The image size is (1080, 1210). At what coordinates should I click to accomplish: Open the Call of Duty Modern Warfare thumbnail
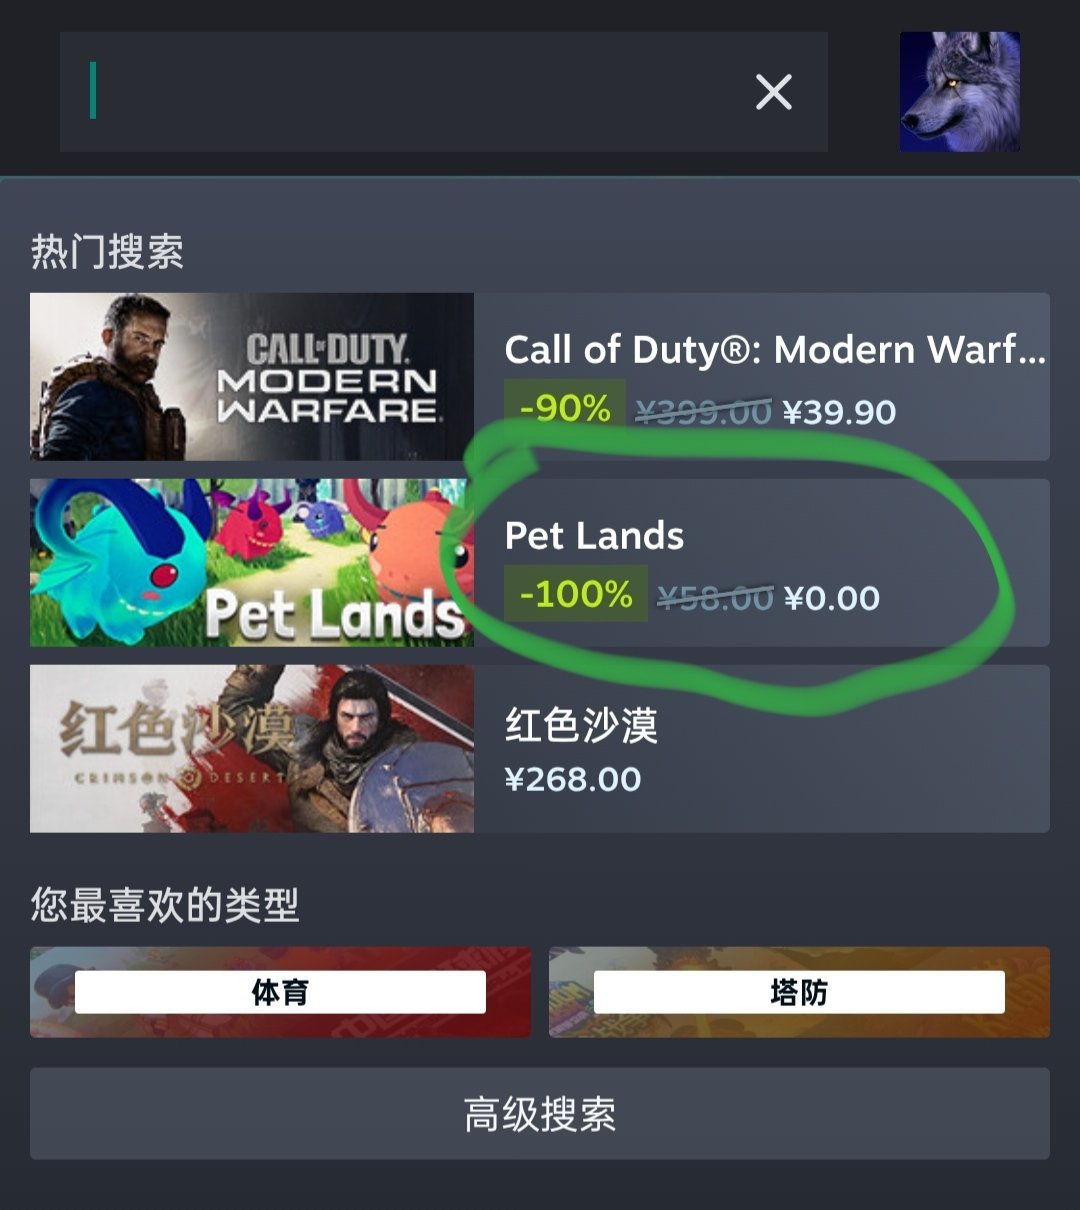pos(252,377)
